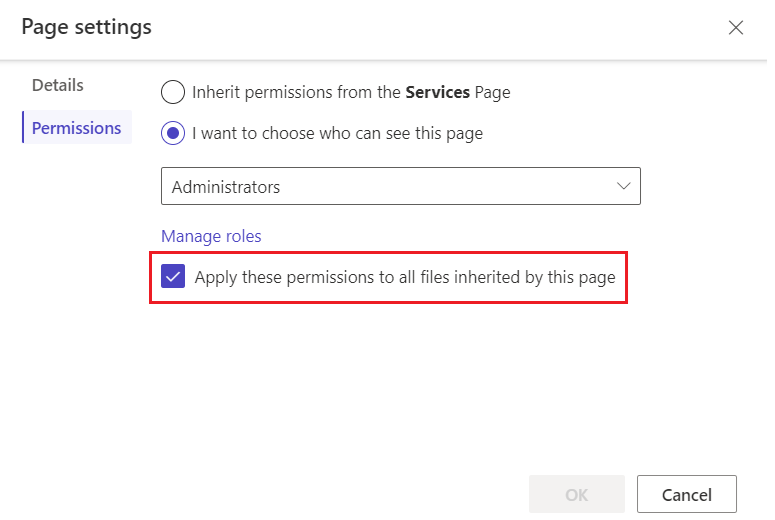This screenshot has height=520, width=775.
Task: Click the 'I want to choose who' label
Action: (x=337, y=133)
